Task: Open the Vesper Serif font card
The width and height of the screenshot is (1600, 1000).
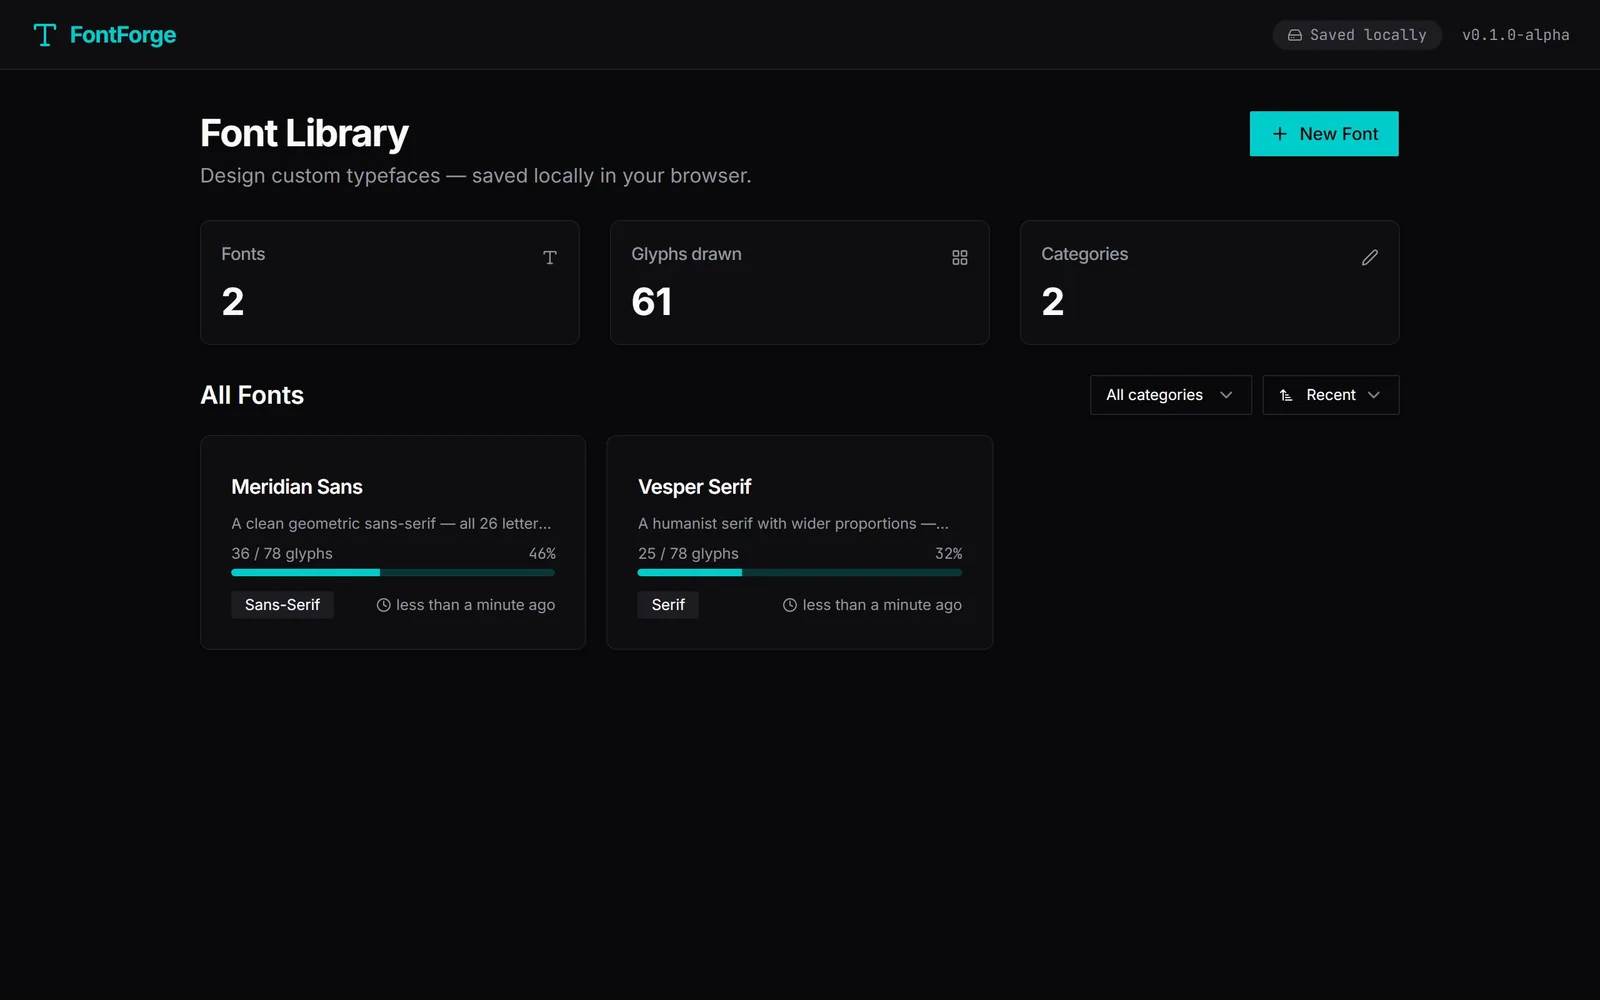Action: pyautogui.click(x=800, y=543)
